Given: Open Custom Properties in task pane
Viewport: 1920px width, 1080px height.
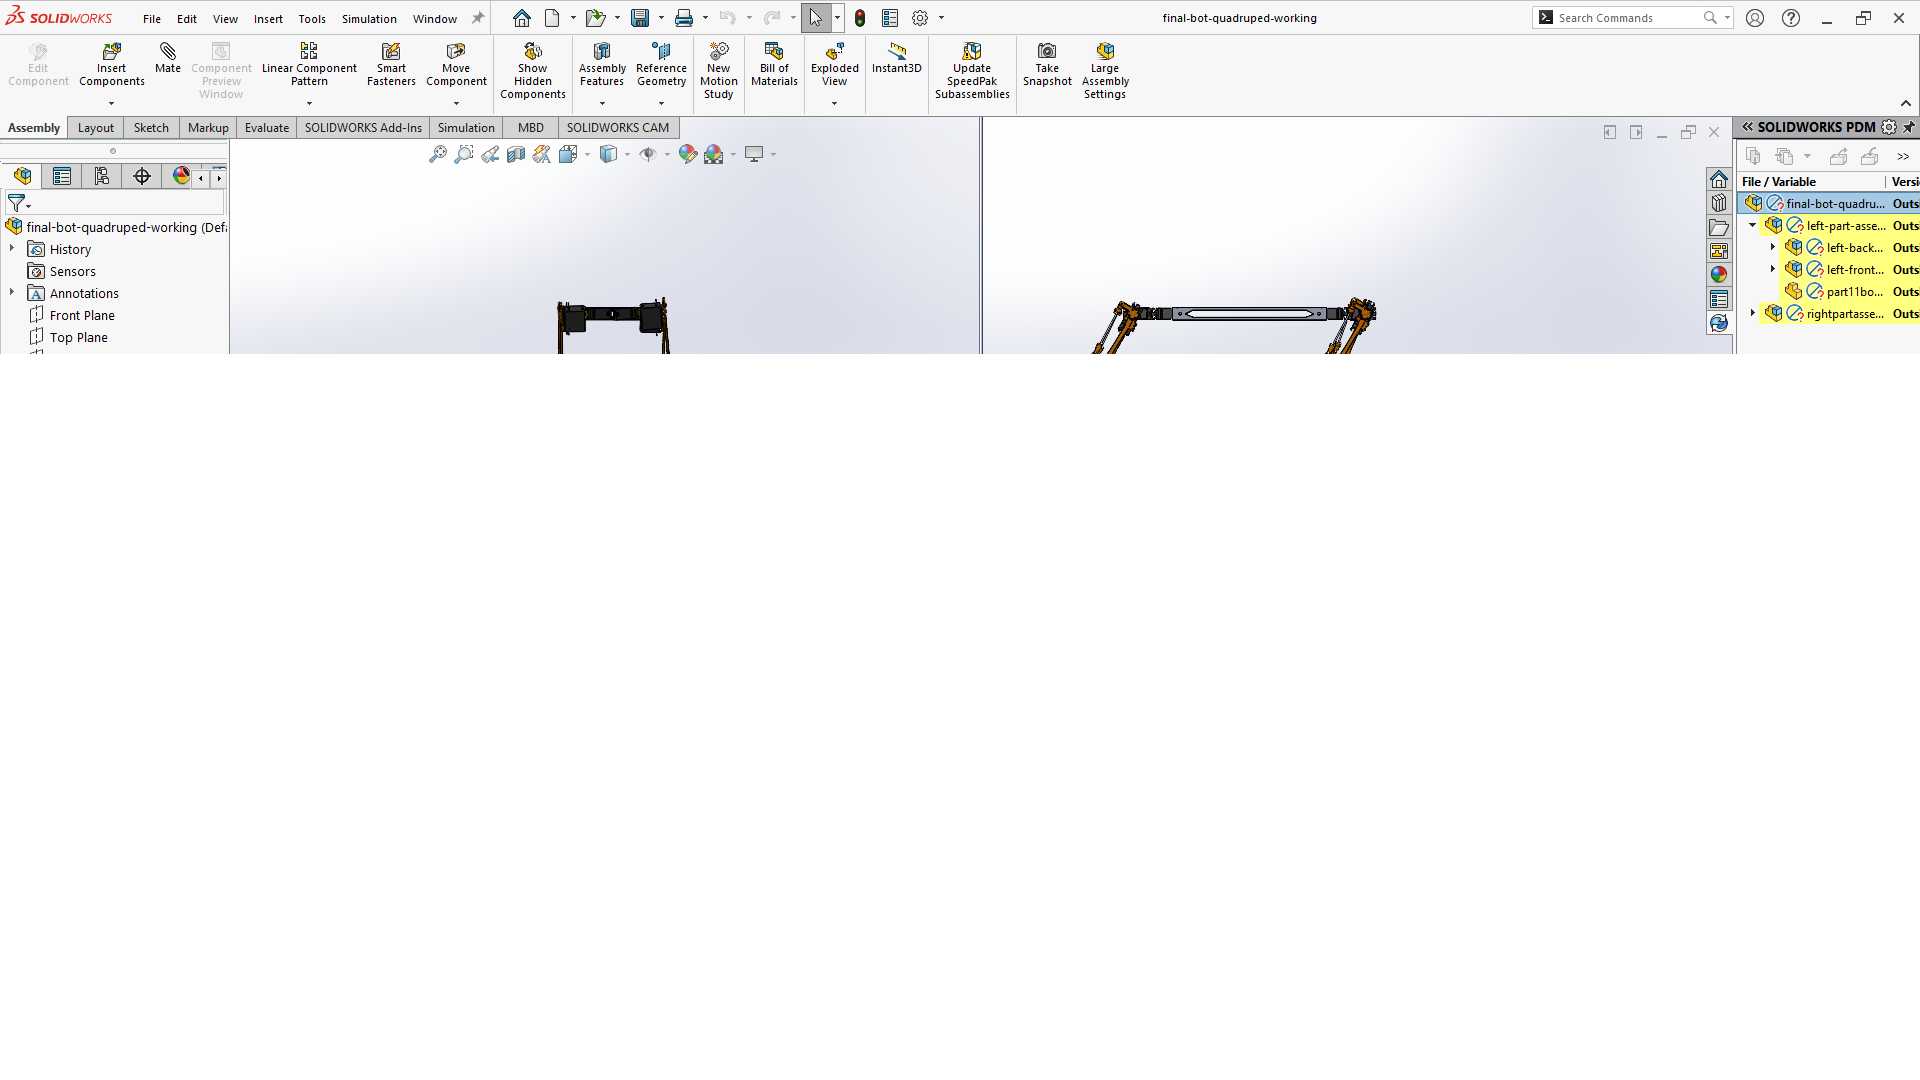Looking at the screenshot, I should (x=1719, y=299).
